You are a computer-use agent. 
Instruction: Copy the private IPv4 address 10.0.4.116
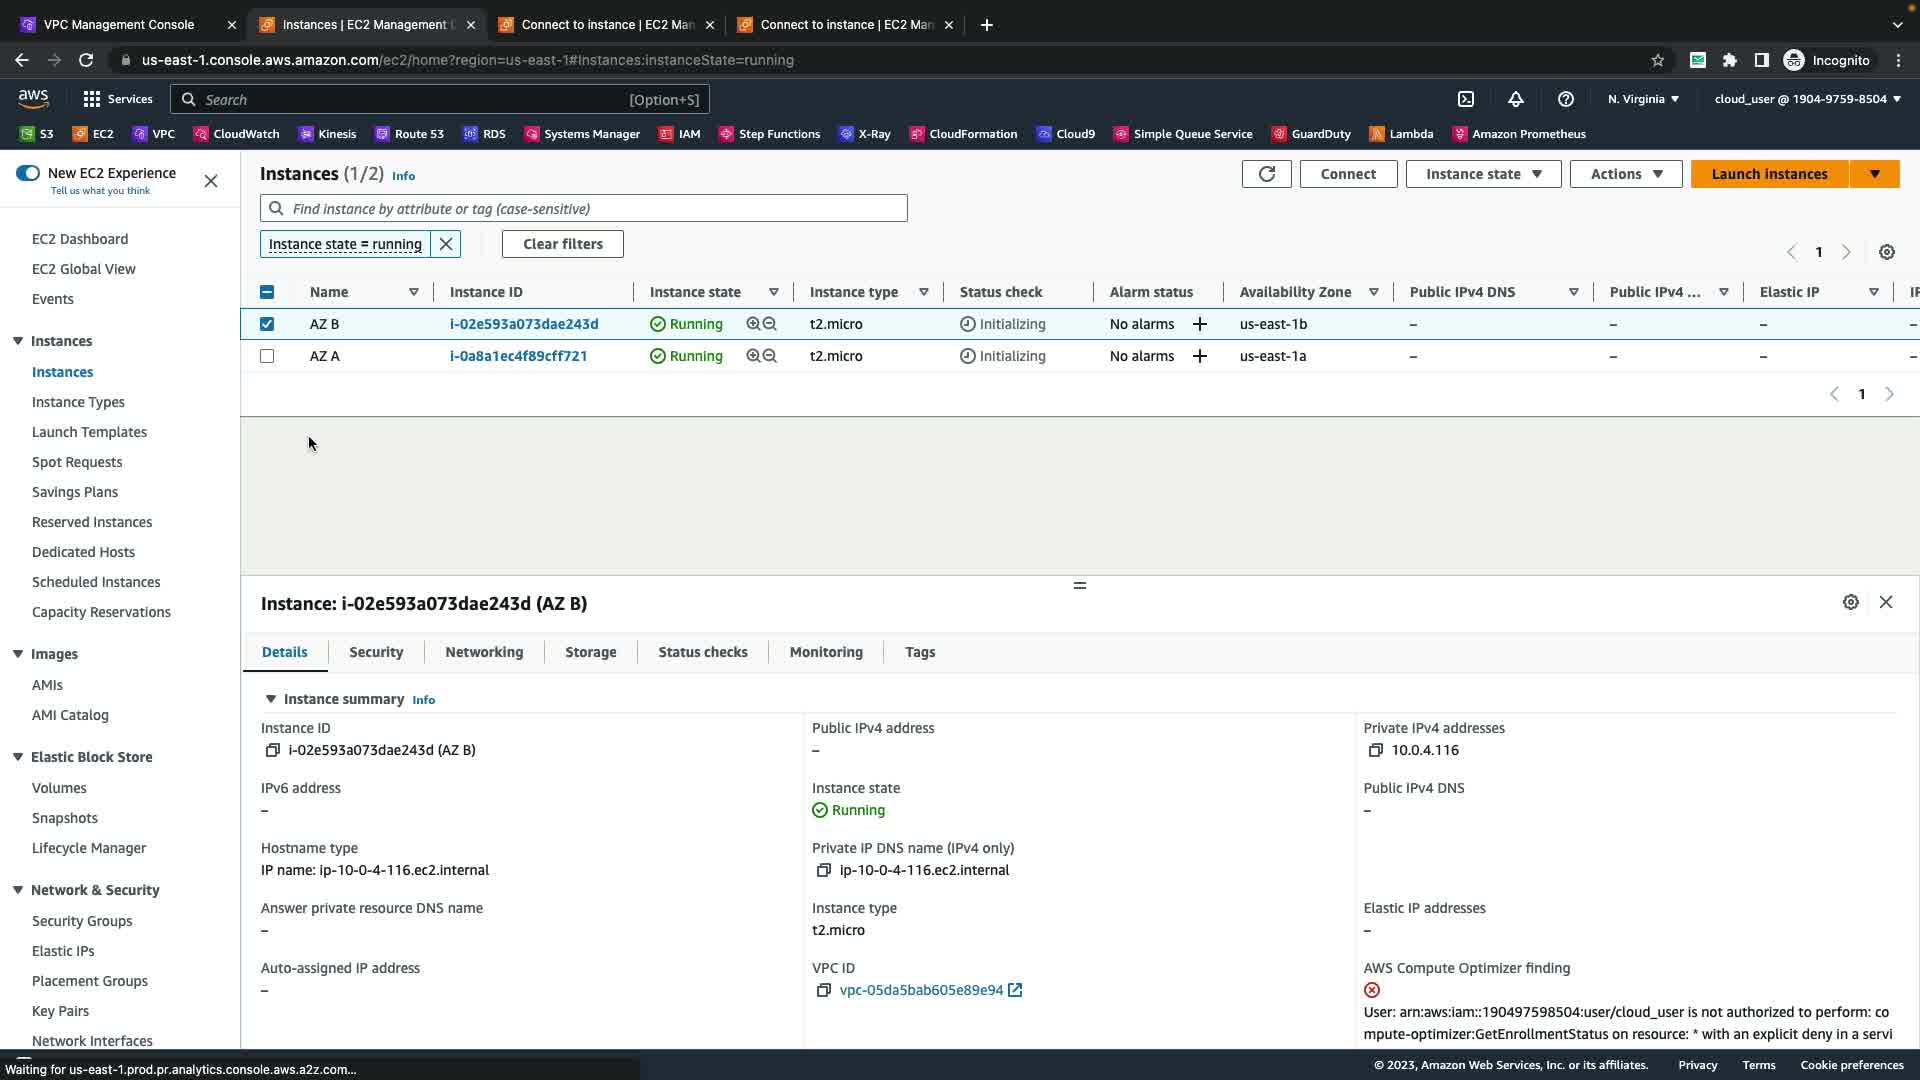(1376, 750)
